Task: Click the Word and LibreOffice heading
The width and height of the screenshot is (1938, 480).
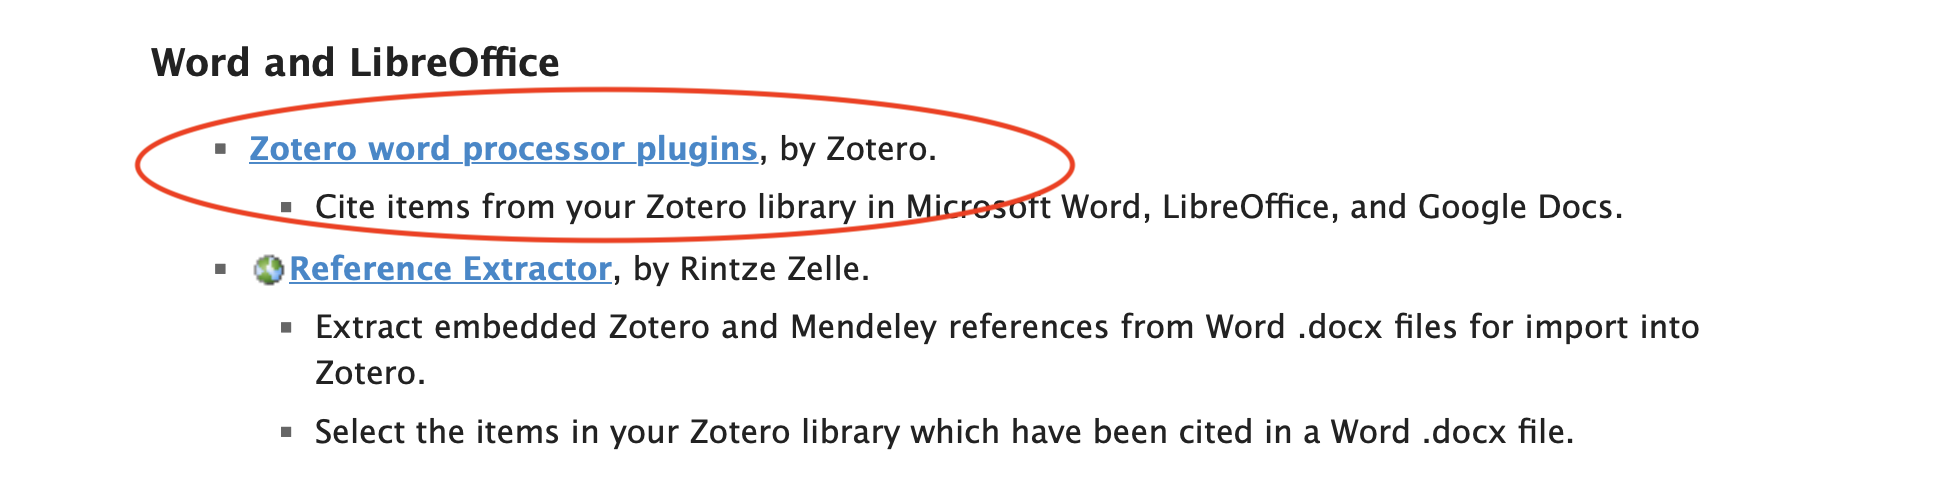Action: [355, 62]
